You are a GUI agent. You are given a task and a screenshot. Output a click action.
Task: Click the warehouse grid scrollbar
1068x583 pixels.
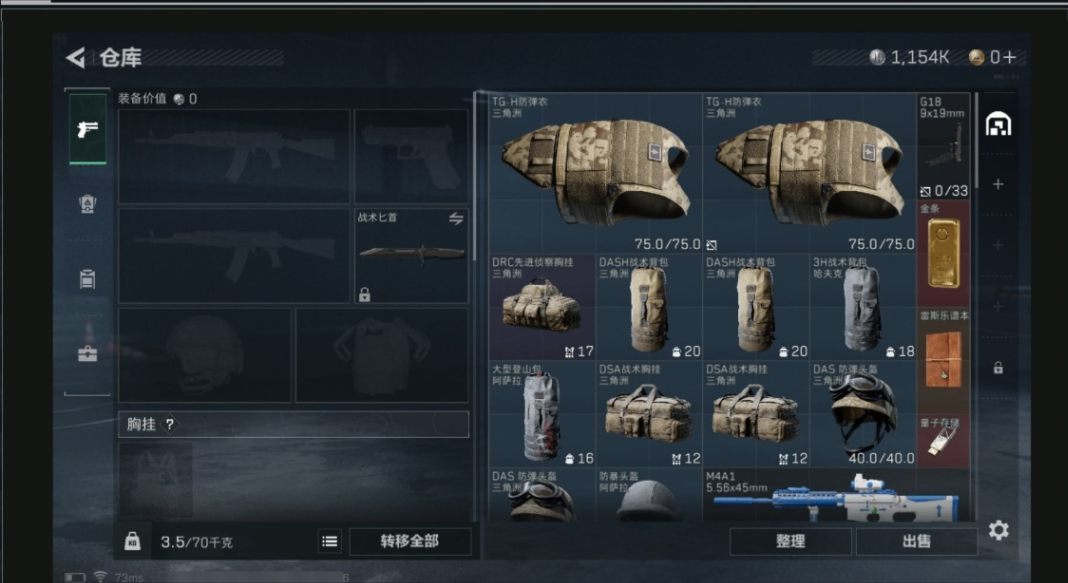click(975, 141)
